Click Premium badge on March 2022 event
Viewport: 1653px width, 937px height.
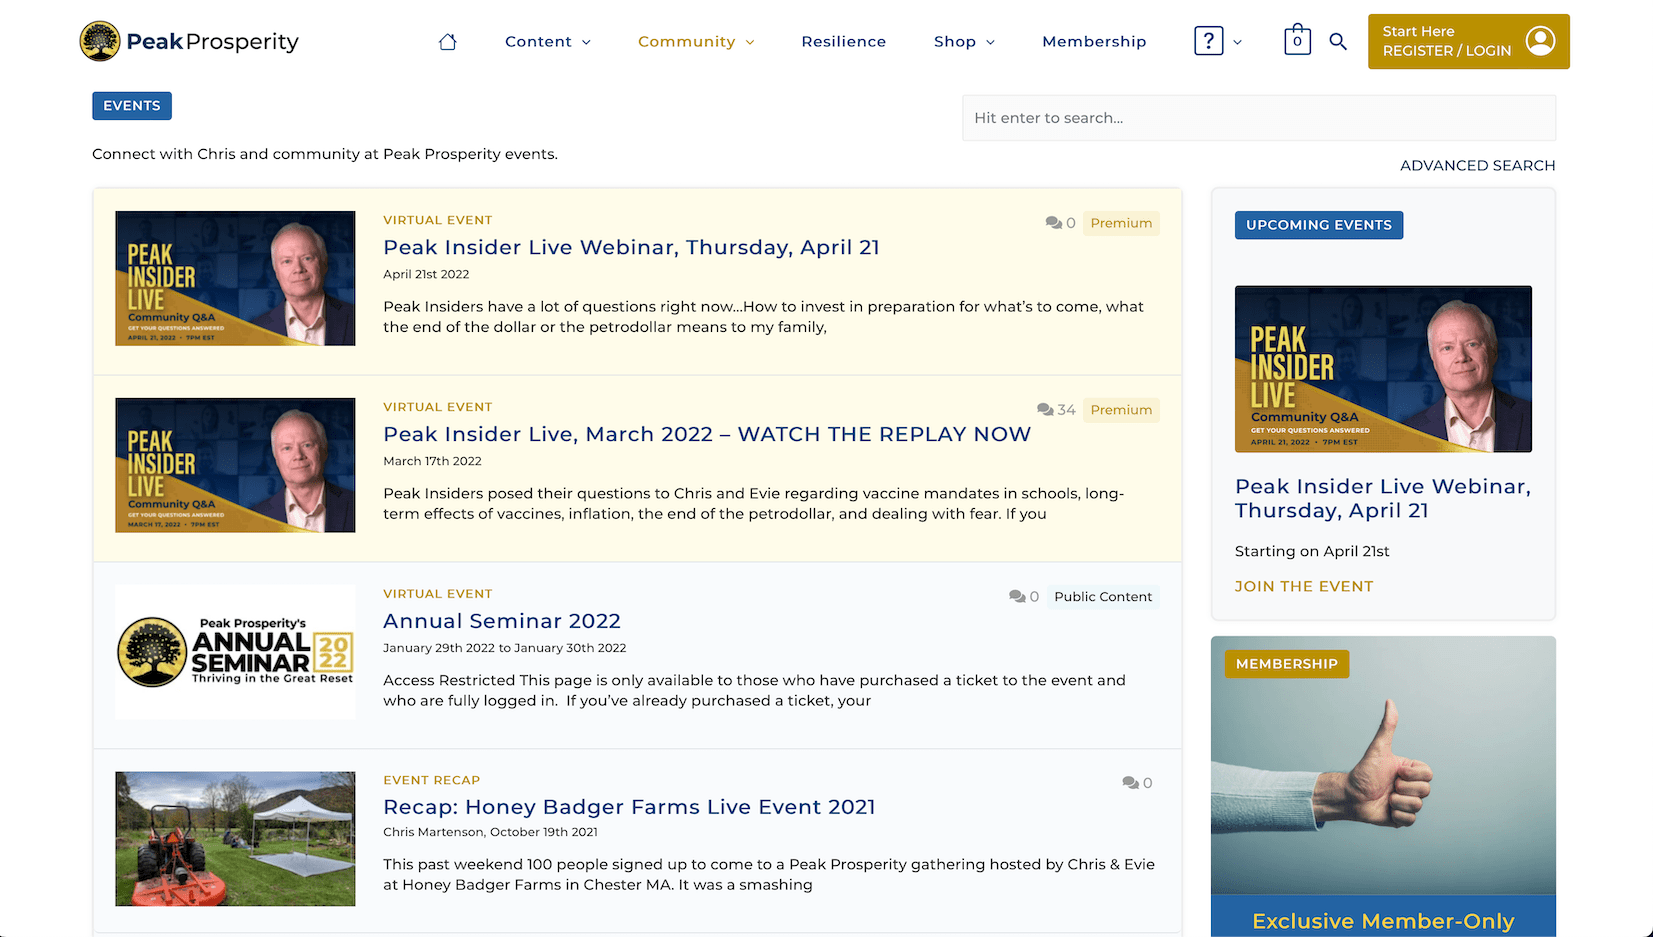(1121, 410)
